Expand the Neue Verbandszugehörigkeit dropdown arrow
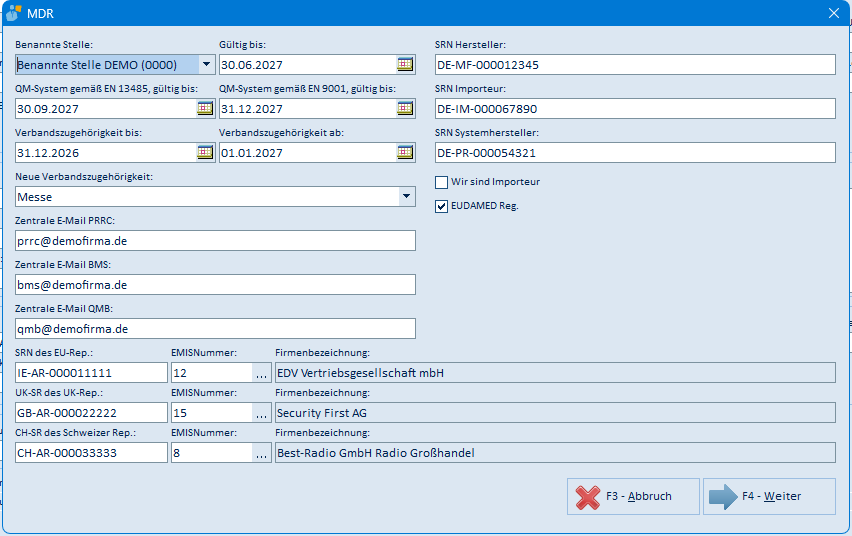The width and height of the screenshot is (852, 536). pos(406,196)
